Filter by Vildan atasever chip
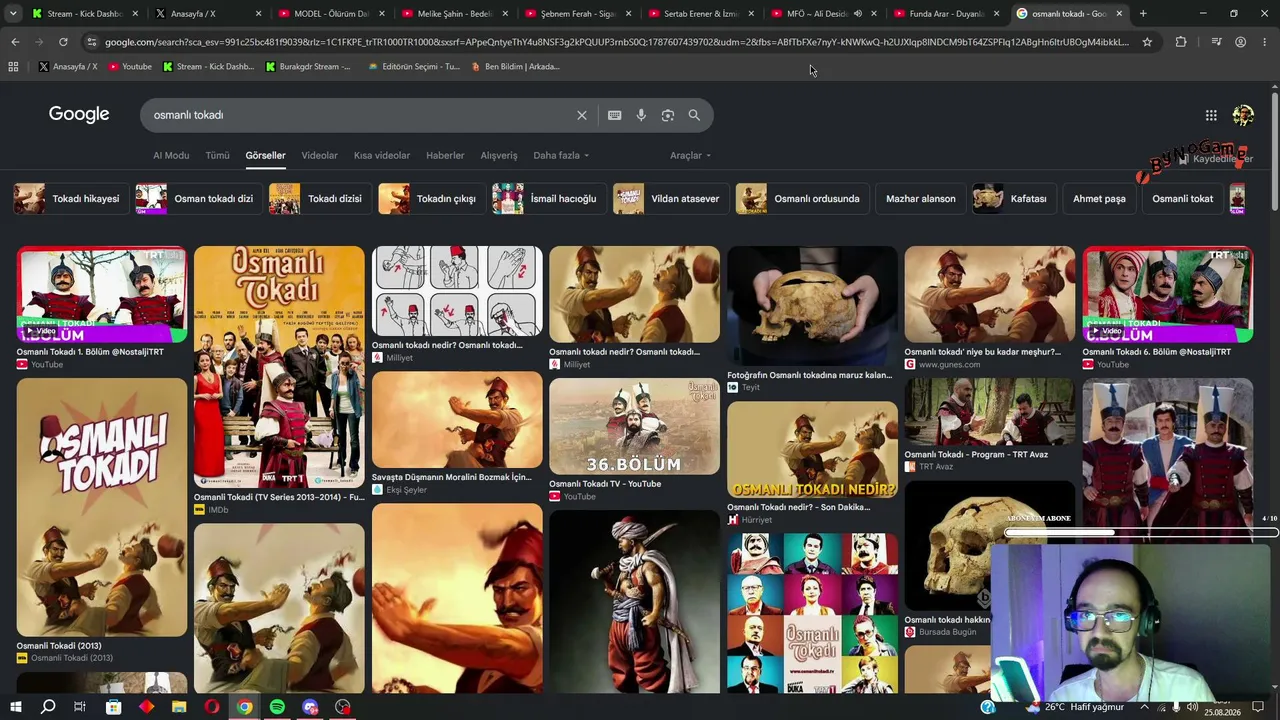Screen dimensions: 1280x720 (x=670, y=198)
